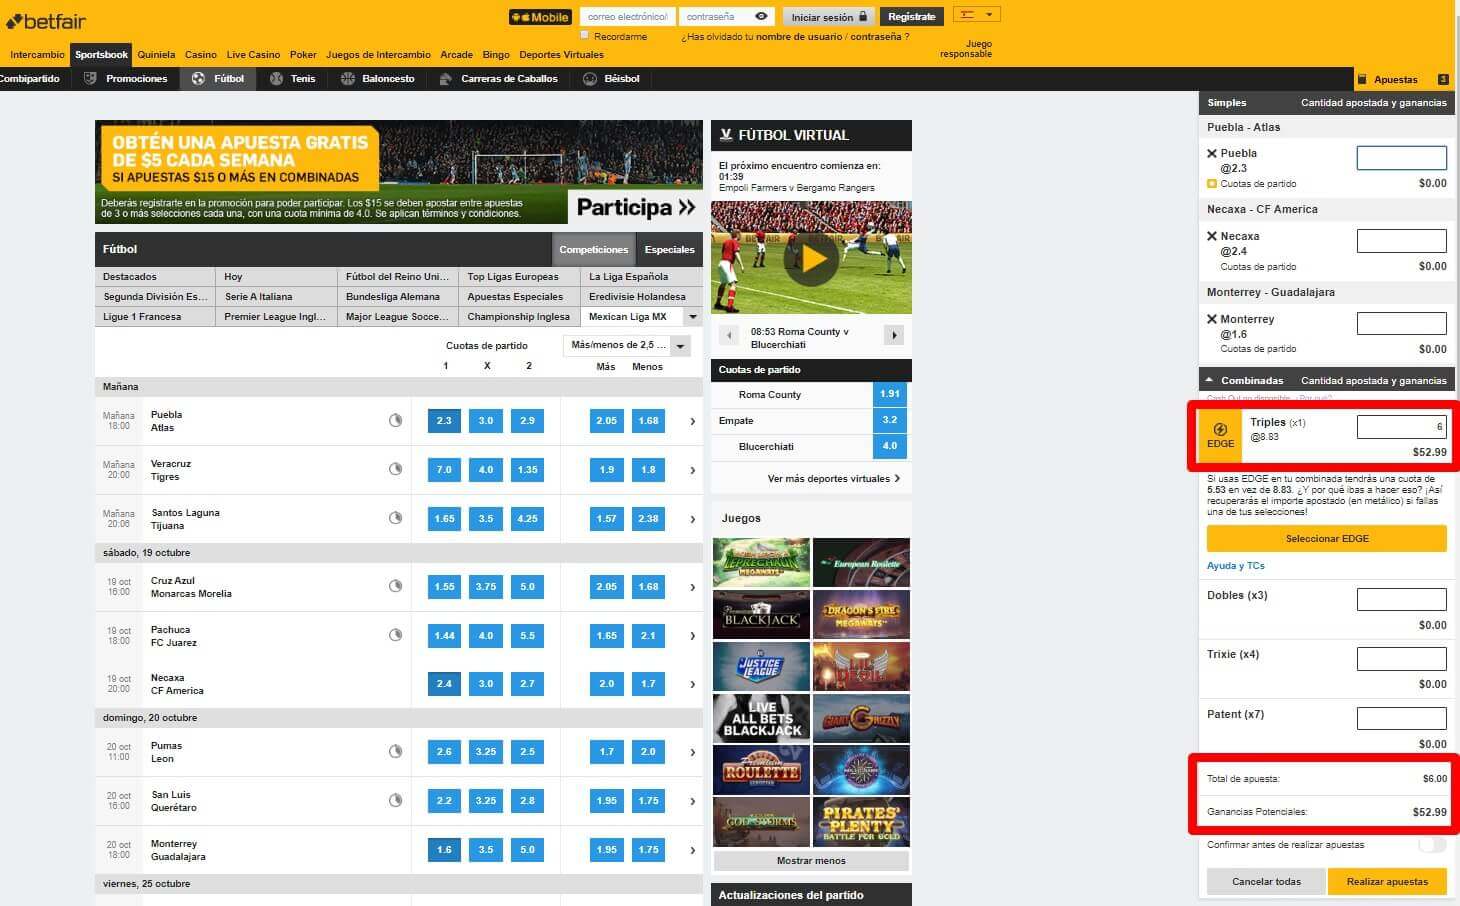This screenshot has width=1460, height=906.
Task: Click the Regístrate button
Action: click(911, 17)
